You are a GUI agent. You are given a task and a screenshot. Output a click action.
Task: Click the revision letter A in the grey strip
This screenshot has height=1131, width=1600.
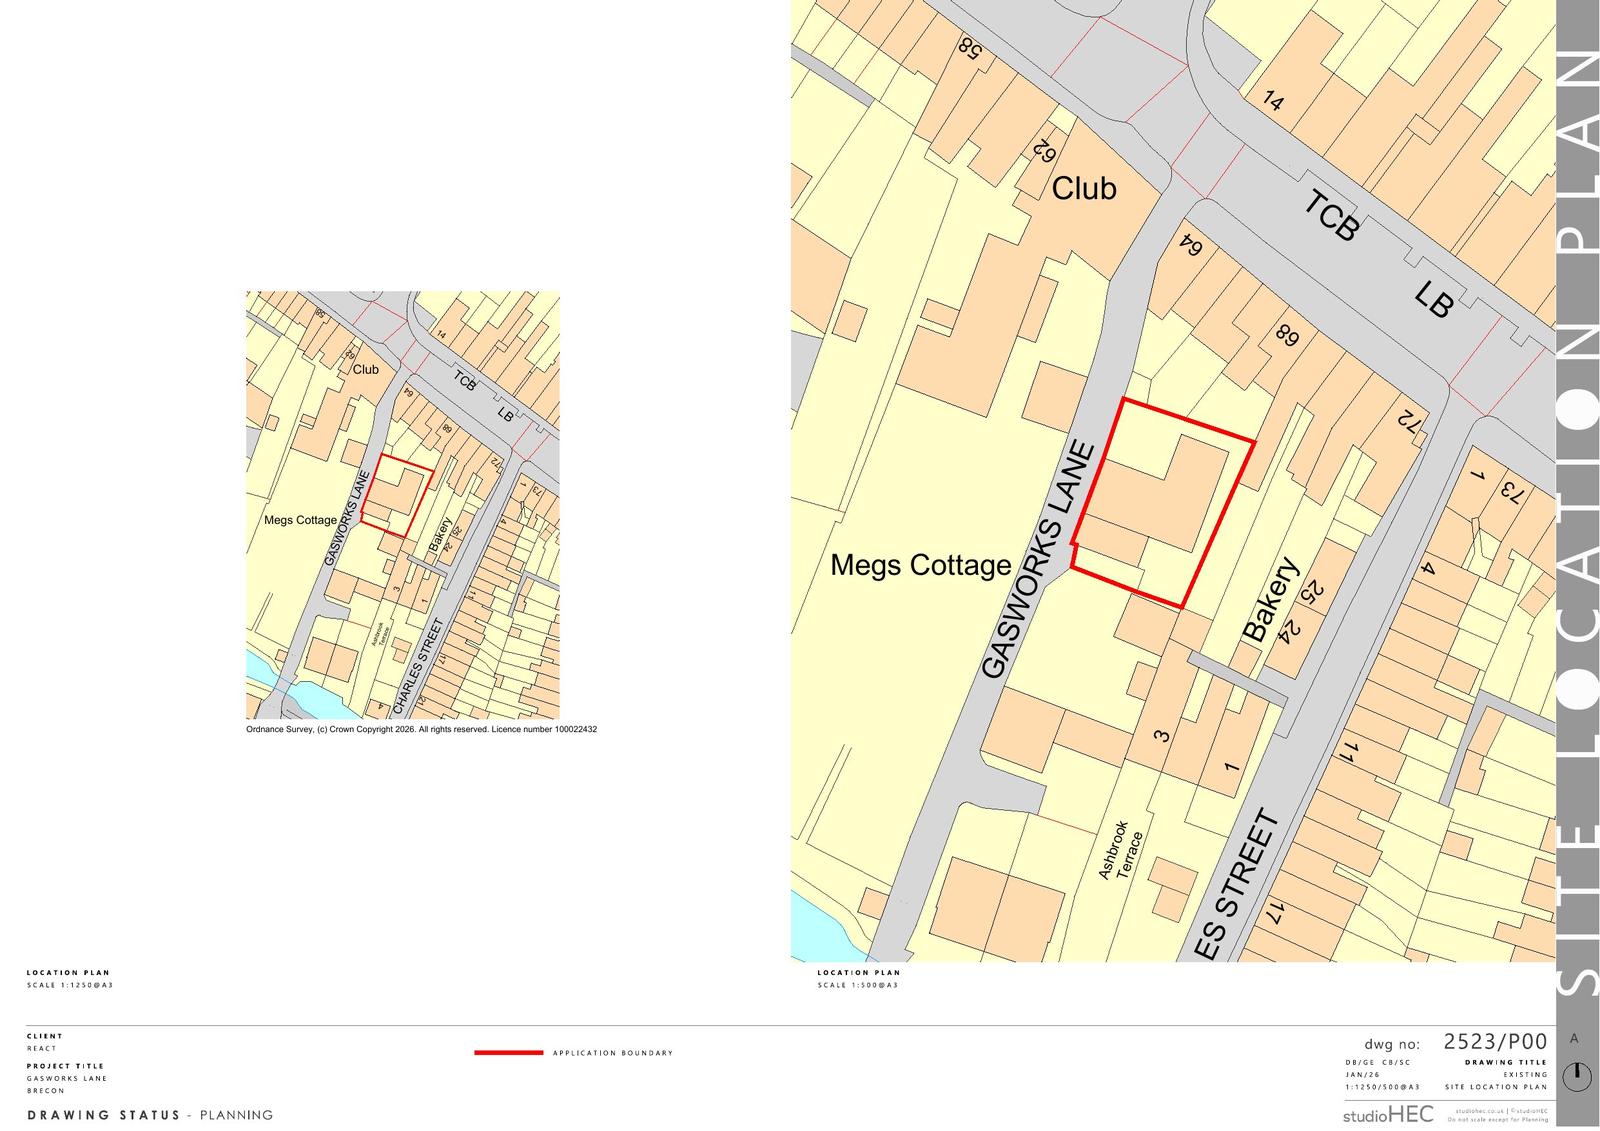1574,1038
